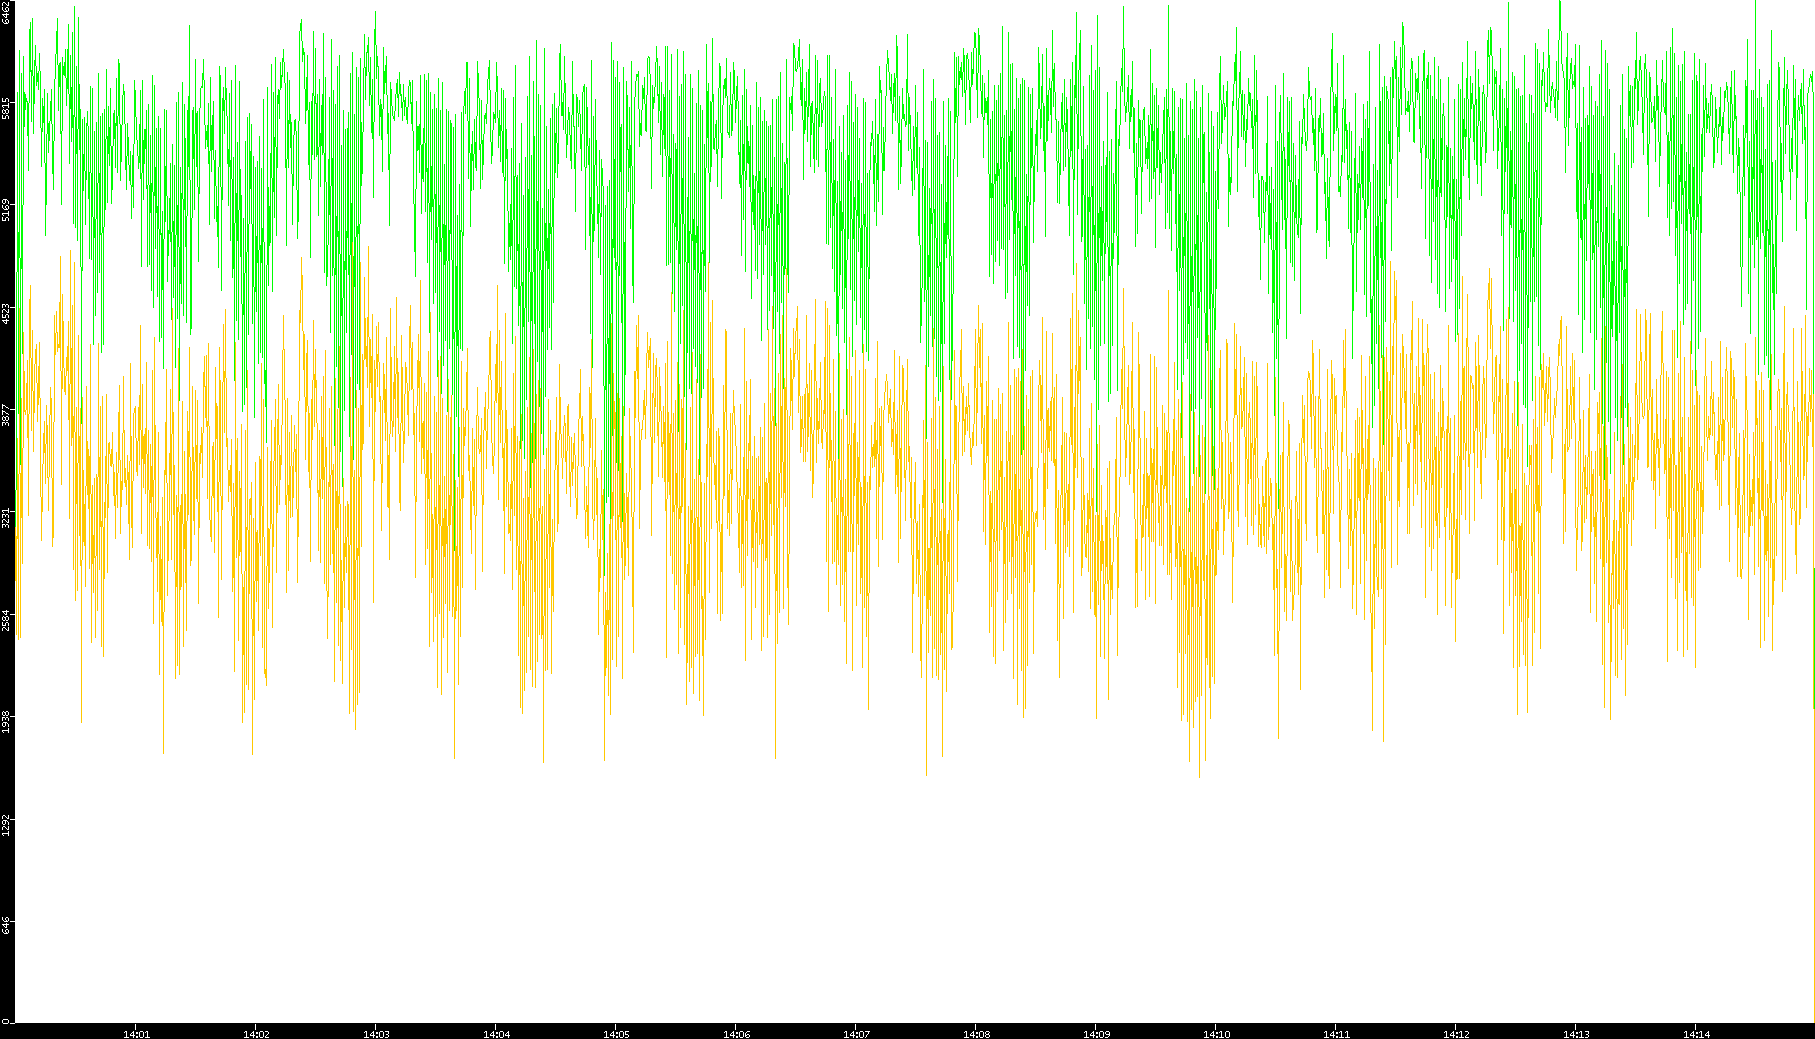Click the 14:14 time axis label
The height and width of the screenshot is (1039, 1815).
click(x=1696, y=1034)
